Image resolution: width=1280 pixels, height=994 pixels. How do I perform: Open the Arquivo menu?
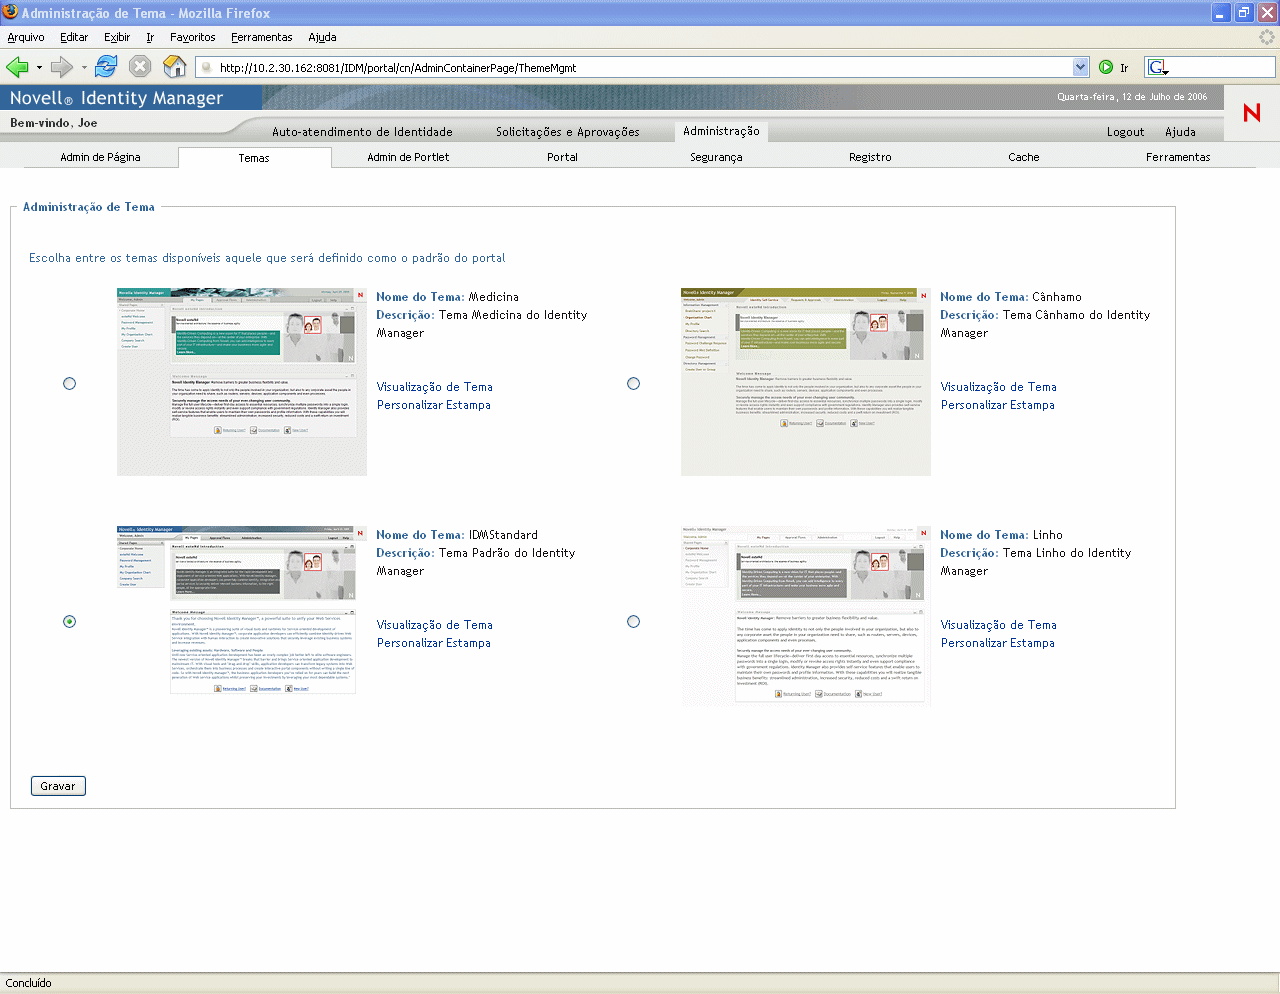point(26,37)
